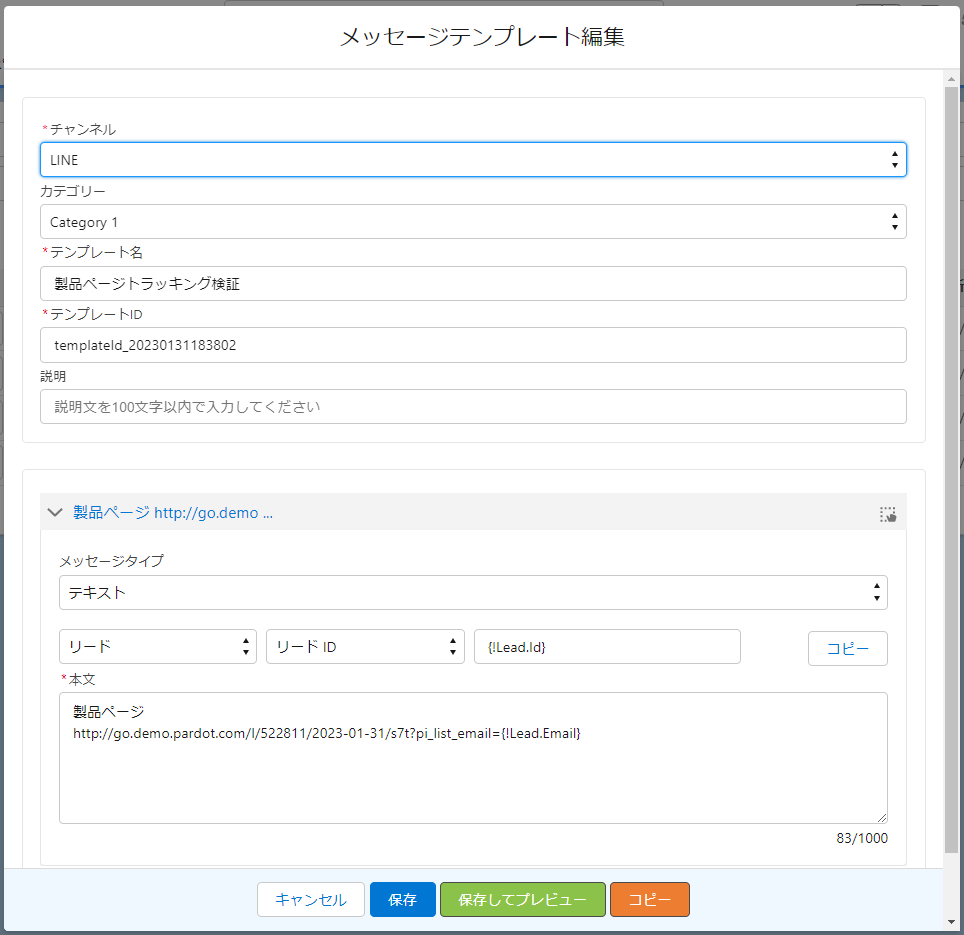
Task: Click the テンプレートID input field
Action: [x=473, y=345]
